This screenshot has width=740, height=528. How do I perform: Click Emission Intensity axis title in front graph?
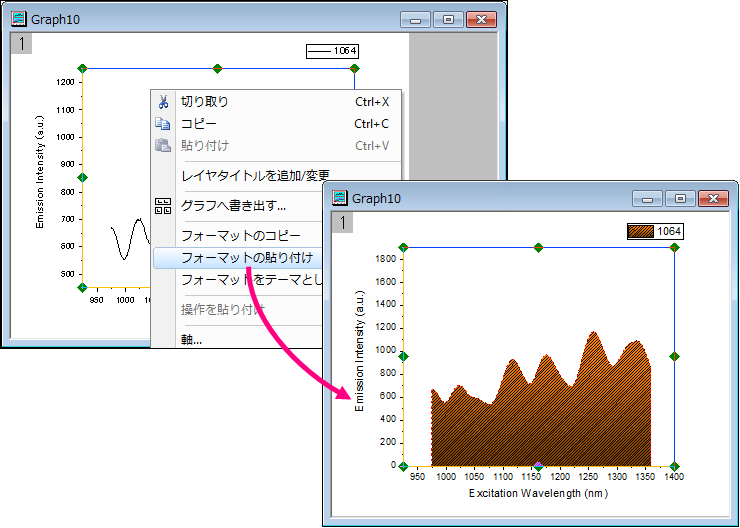(x=360, y=352)
